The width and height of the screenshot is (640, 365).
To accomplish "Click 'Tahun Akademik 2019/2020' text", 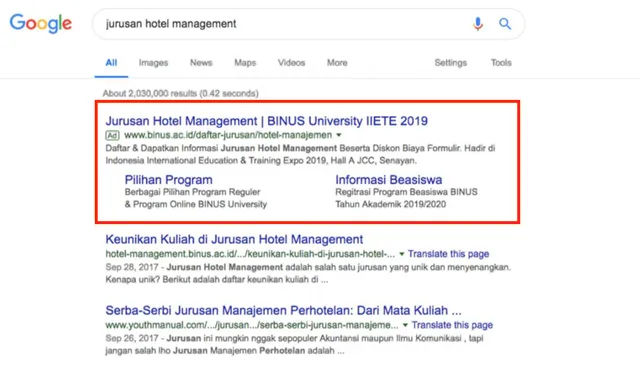I will [391, 204].
